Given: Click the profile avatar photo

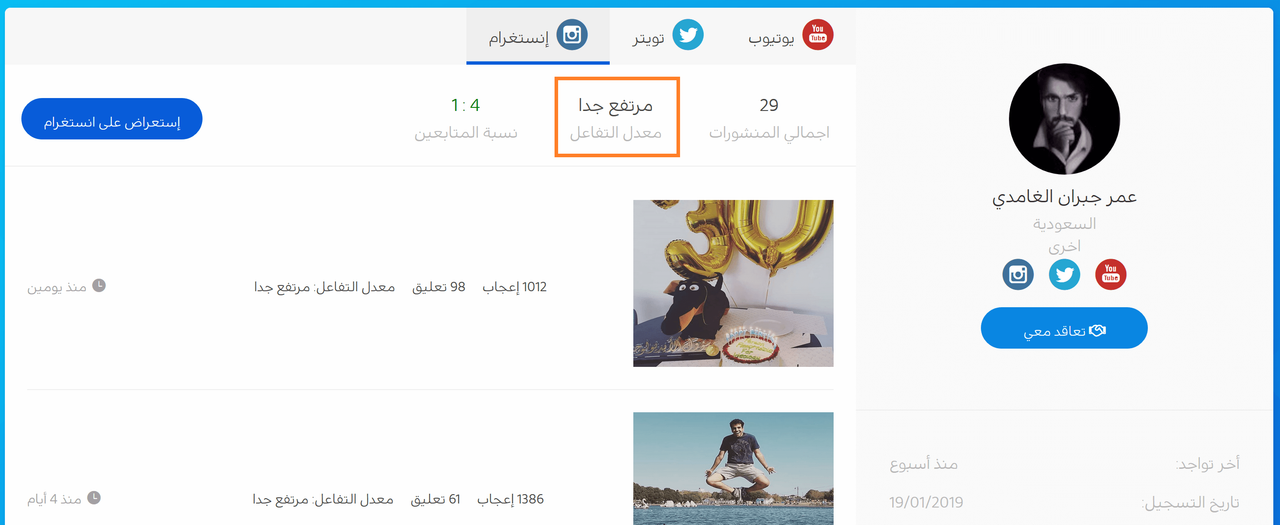Looking at the screenshot, I should click(1064, 119).
